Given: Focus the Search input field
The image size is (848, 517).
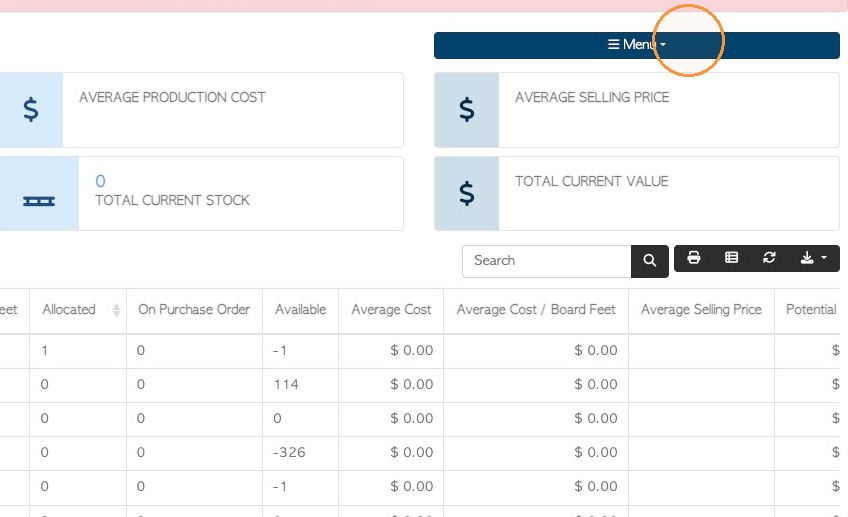Looking at the screenshot, I should pyautogui.click(x=547, y=261).
